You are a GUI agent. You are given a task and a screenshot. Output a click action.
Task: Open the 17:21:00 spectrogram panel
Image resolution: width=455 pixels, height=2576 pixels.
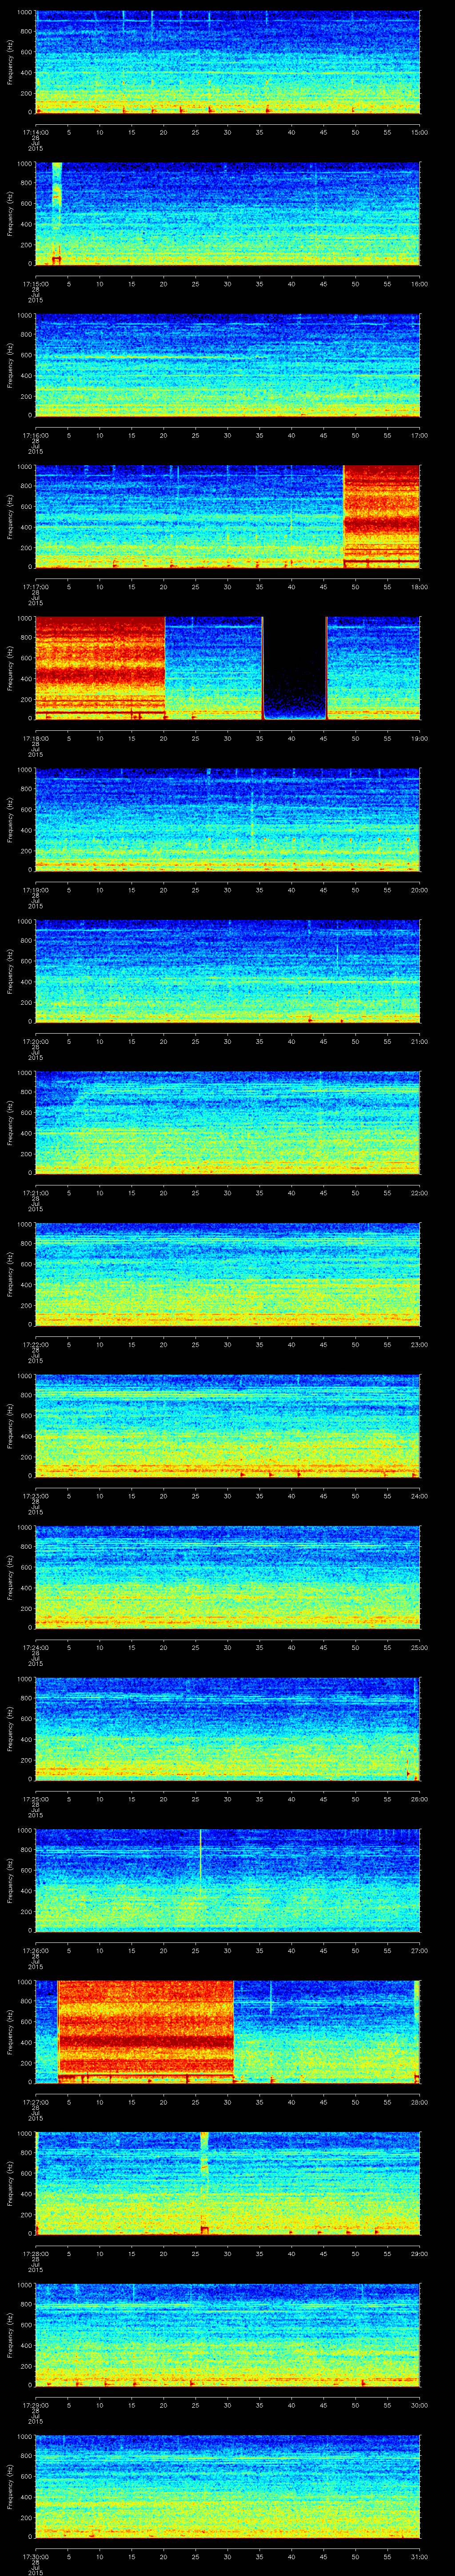click(x=227, y=1123)
